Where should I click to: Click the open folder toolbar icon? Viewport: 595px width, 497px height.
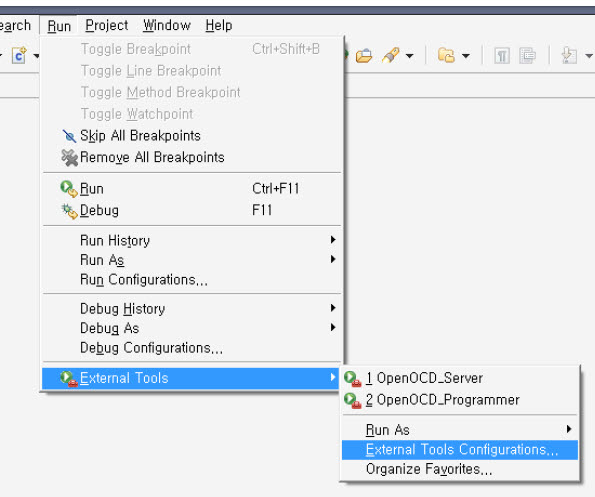click(x=364, y=56)
